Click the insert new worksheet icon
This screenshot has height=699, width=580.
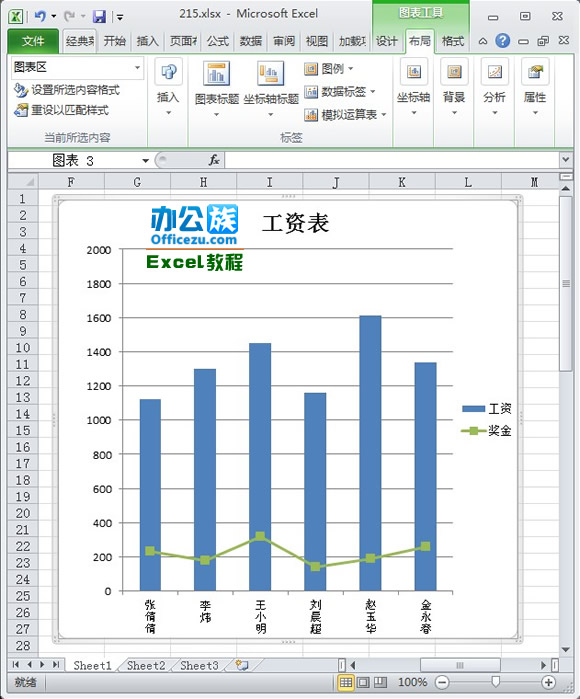tap(242, 665)
